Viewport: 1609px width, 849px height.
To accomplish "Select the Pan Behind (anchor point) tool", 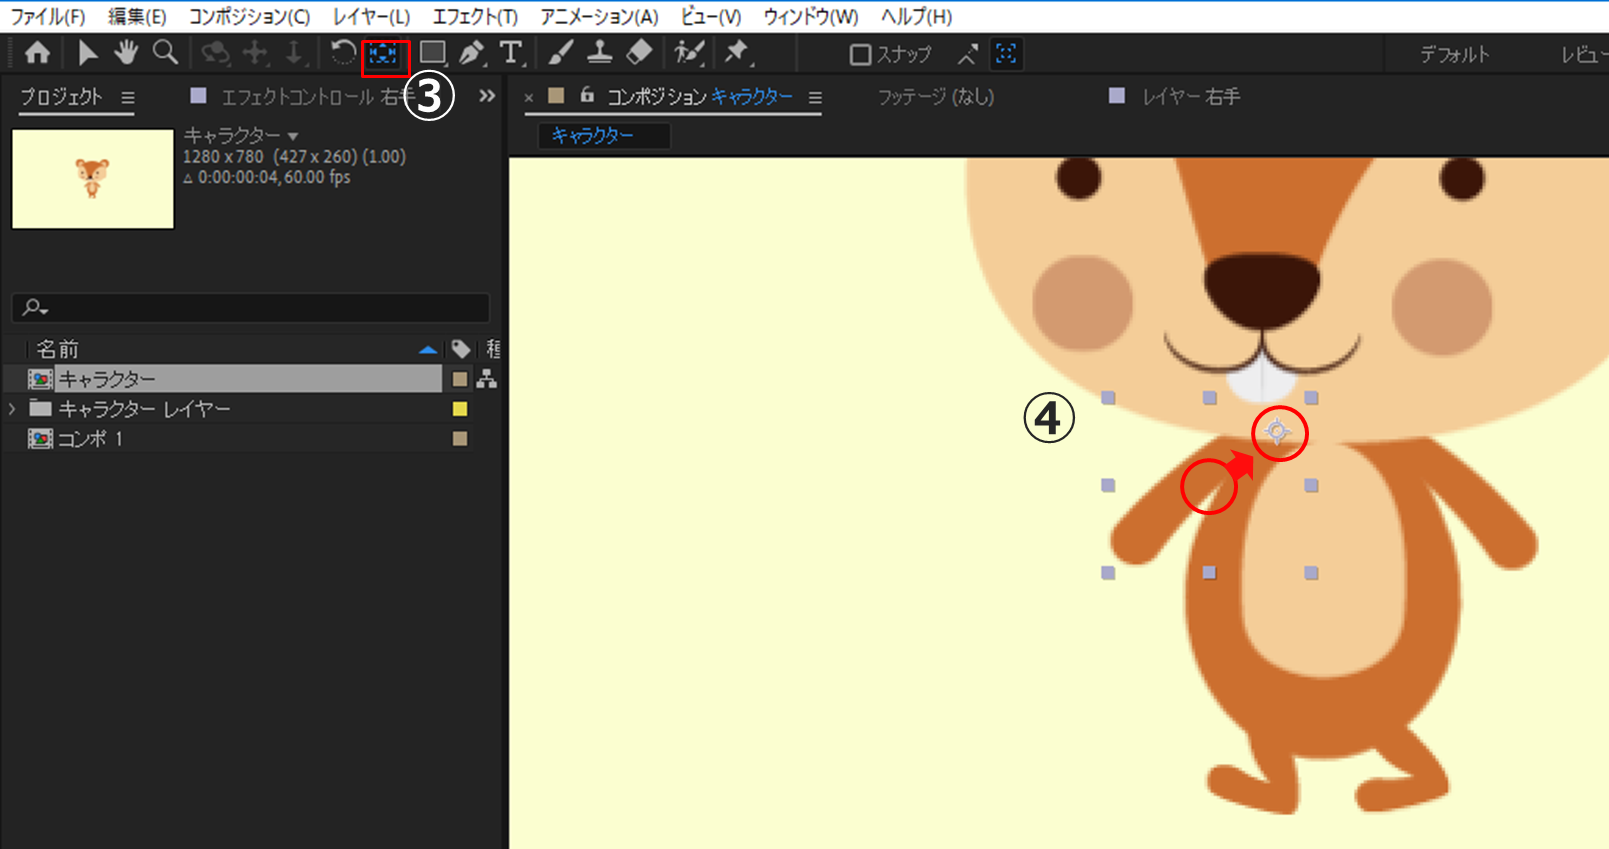I will click(x=384, y=53).
